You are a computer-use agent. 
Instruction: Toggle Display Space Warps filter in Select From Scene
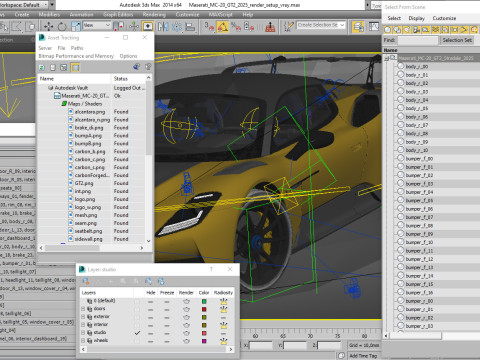(x=436, y=30)
